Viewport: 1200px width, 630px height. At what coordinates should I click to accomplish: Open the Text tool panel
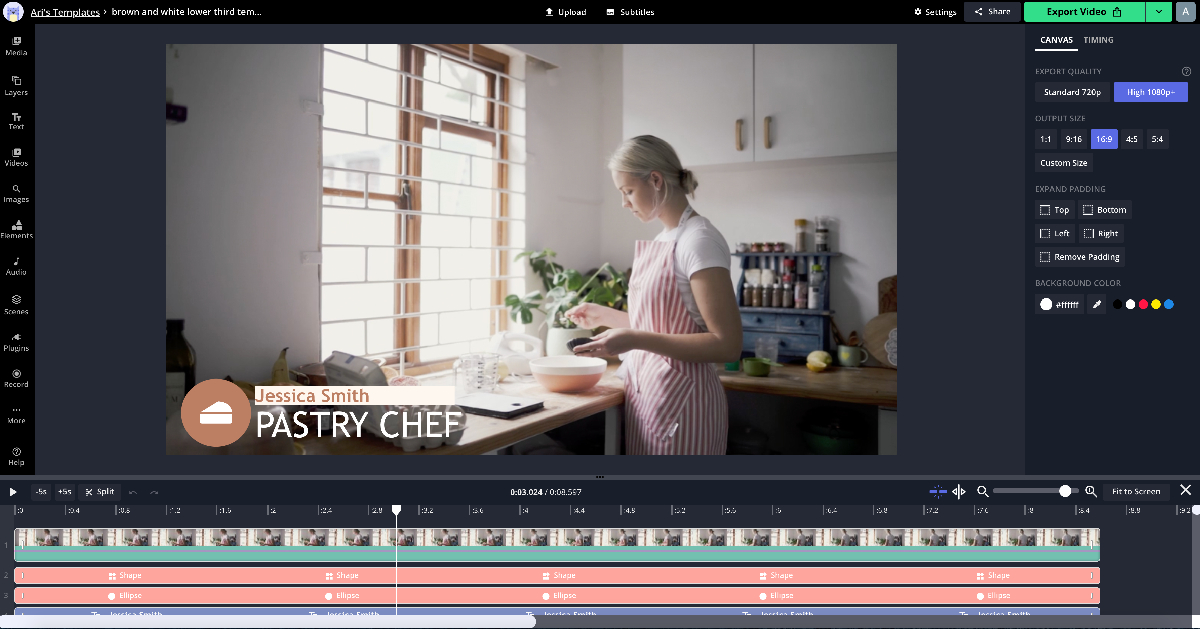pos(15,121)
